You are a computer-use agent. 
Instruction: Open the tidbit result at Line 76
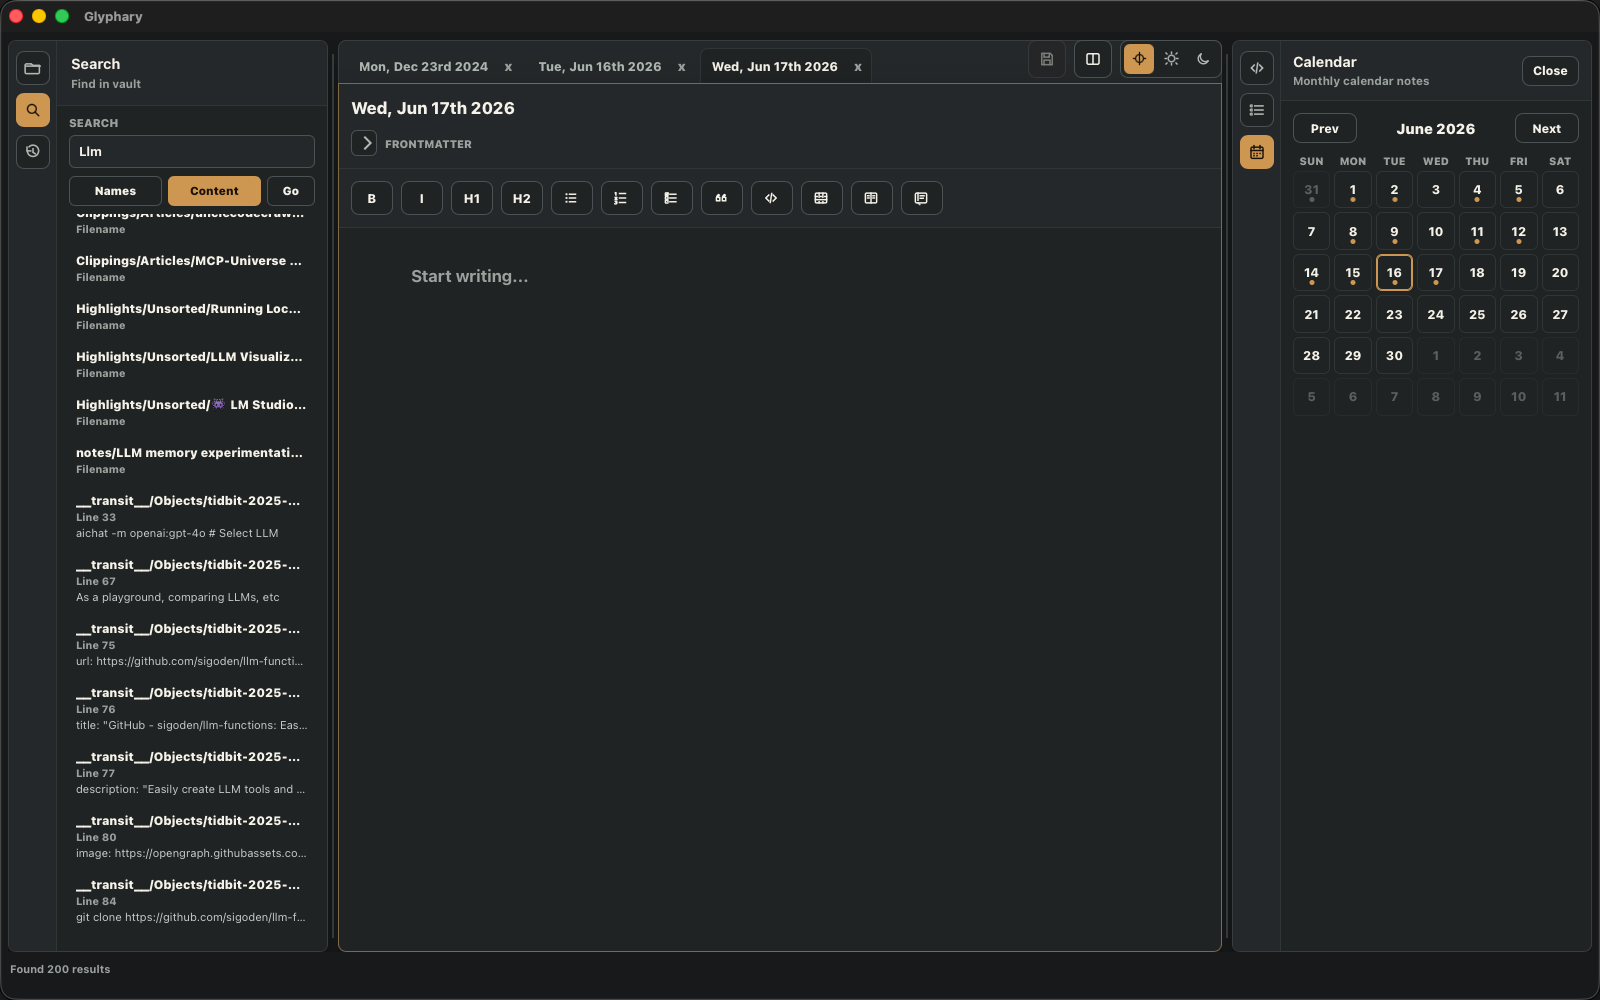click(x=192, y=708)
